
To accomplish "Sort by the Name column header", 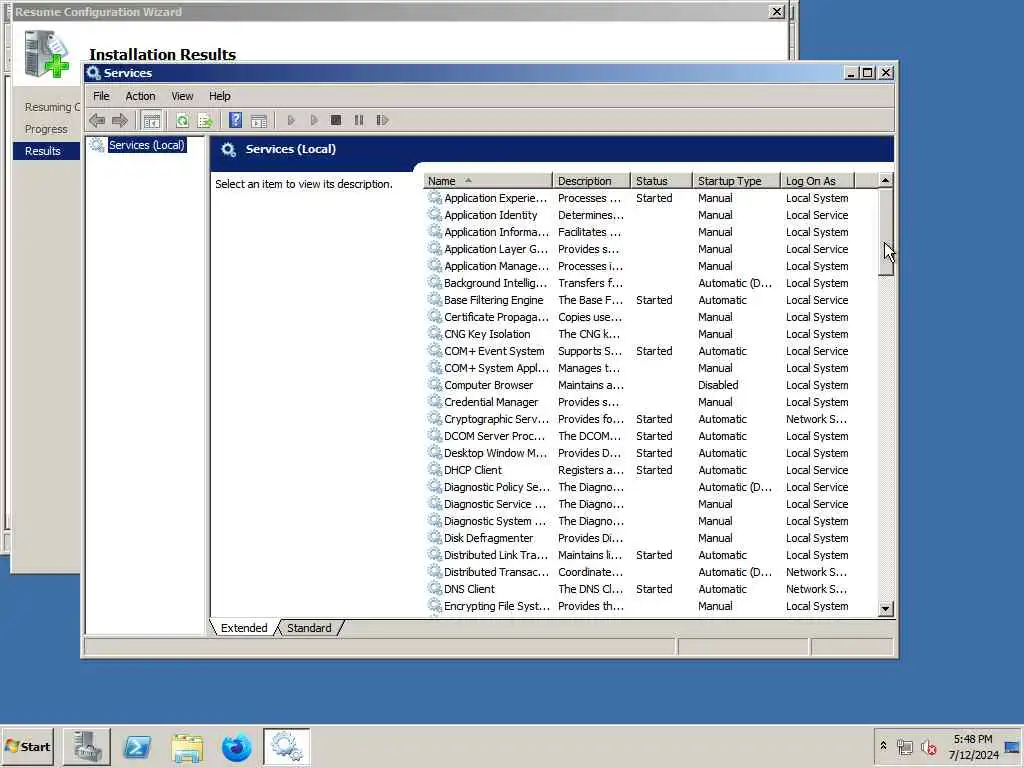I will [x=488, y=181].
